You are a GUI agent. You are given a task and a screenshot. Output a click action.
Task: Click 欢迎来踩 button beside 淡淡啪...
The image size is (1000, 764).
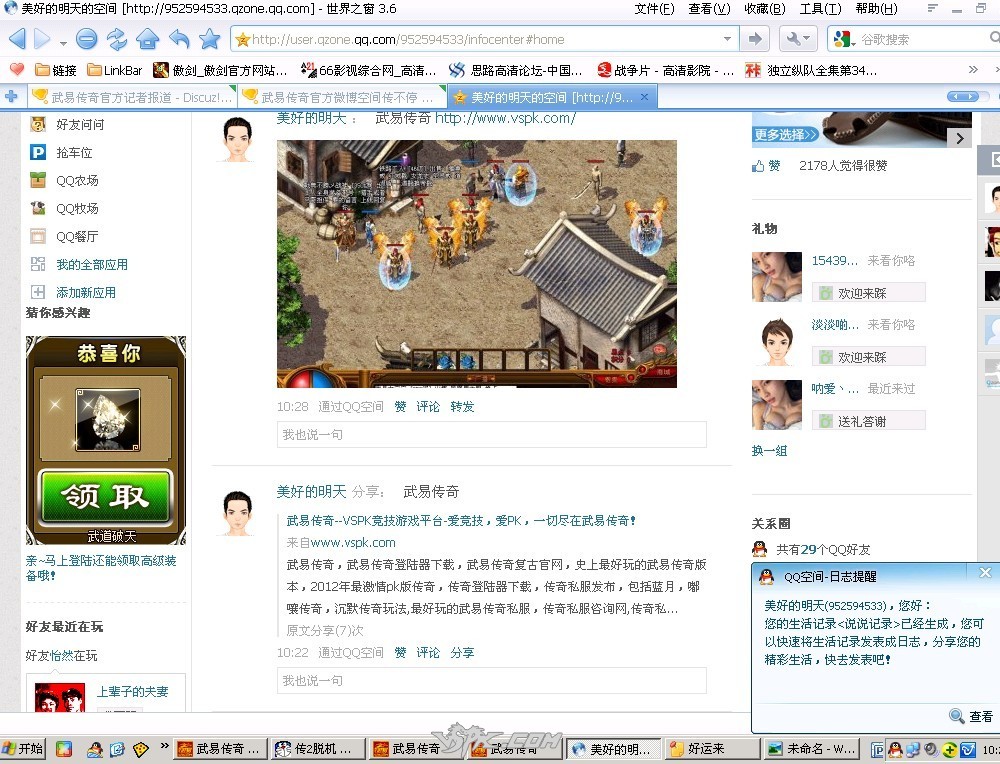click(x=868, y=356)
